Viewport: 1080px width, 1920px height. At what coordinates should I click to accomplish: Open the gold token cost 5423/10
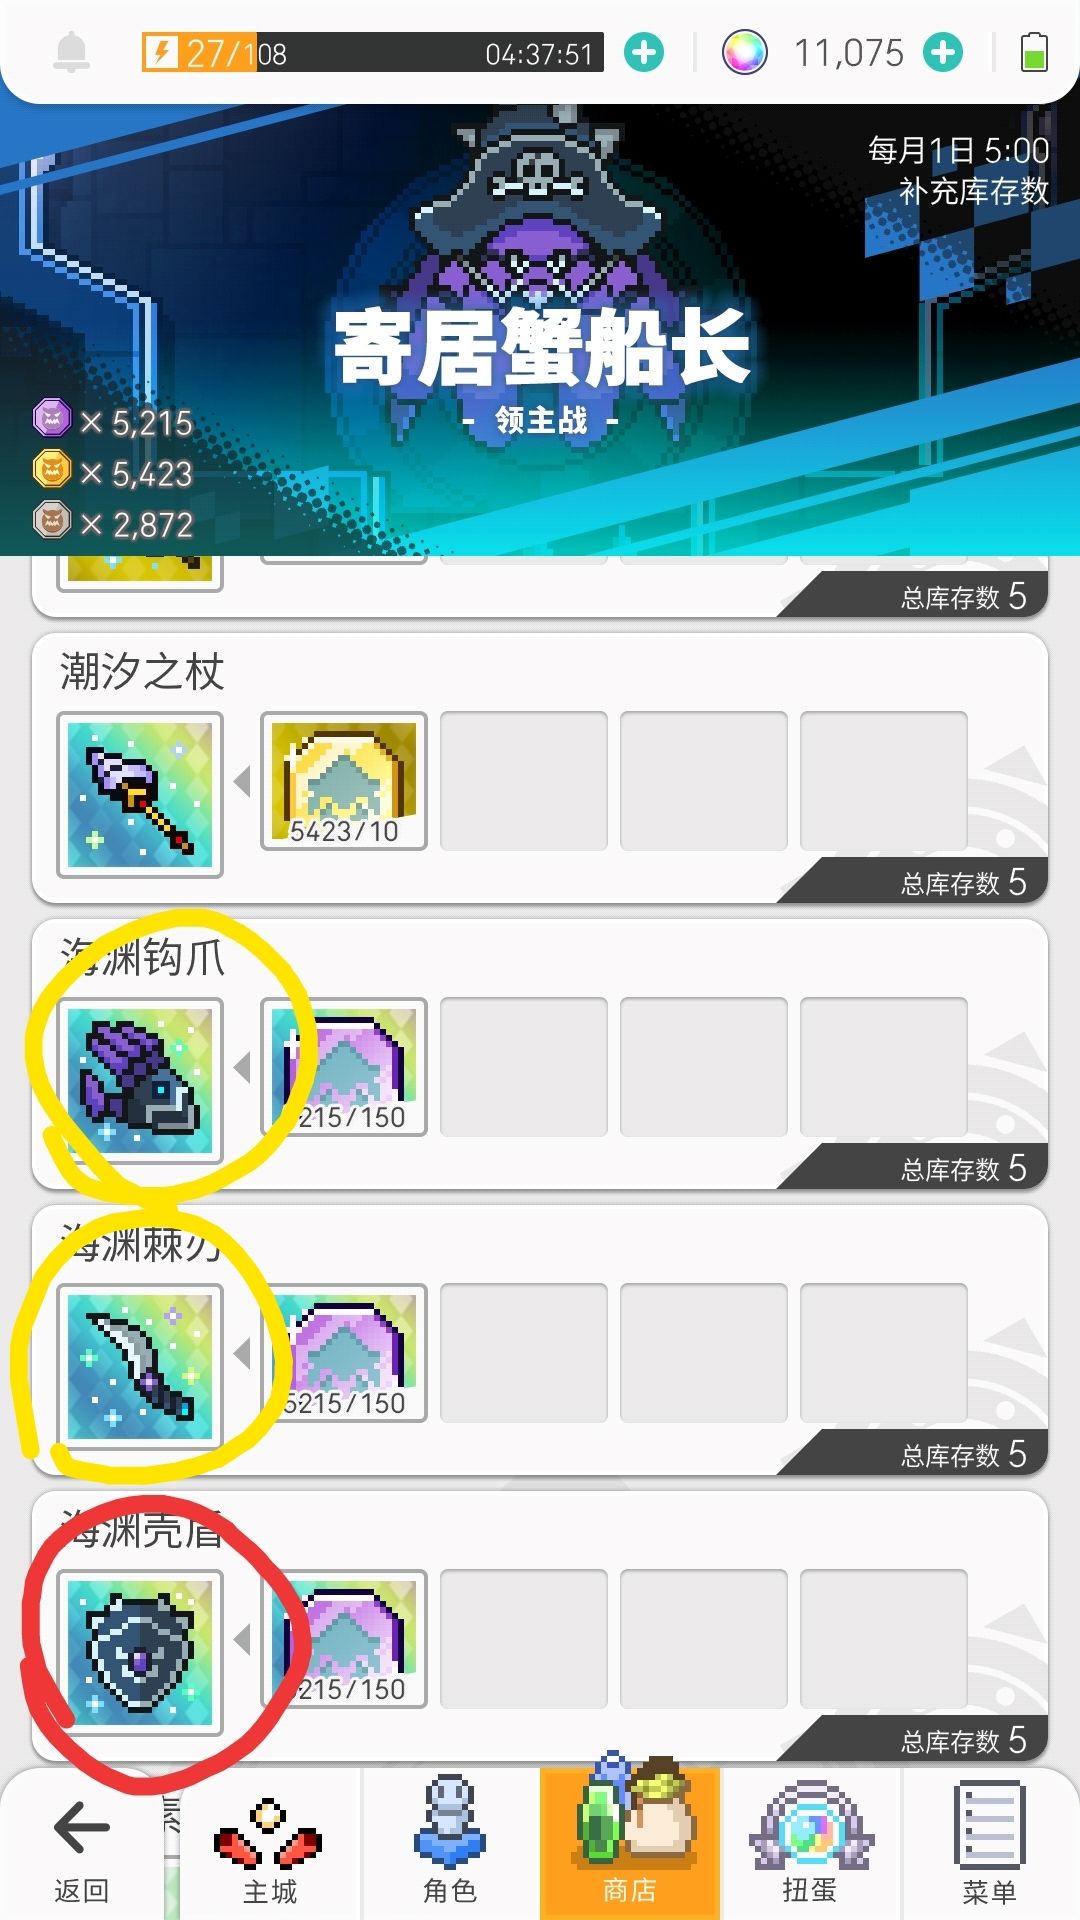pyautogui.click(x=344, y=781)
